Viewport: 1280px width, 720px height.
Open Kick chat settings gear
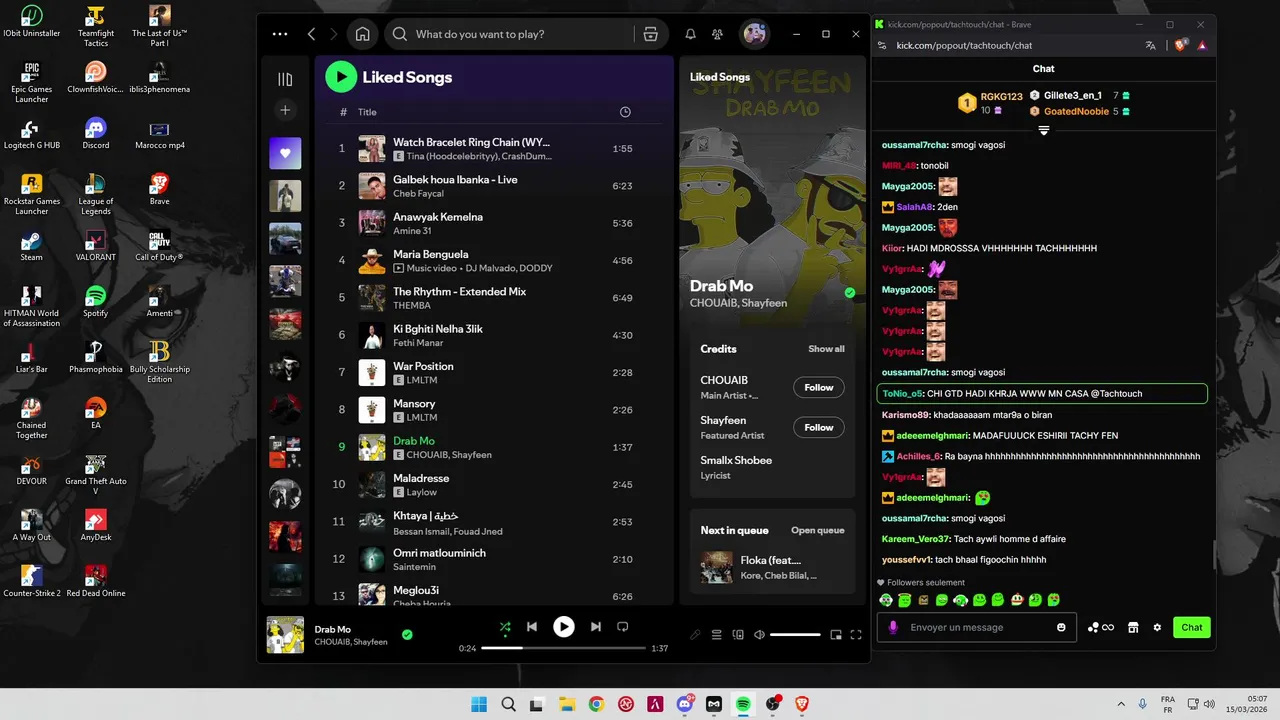(1157, 627)
